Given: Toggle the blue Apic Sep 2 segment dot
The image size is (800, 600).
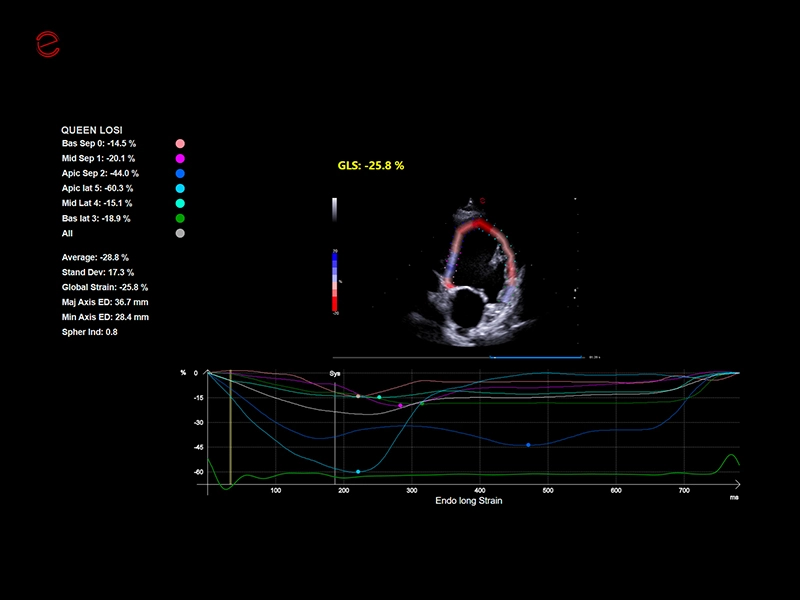Looking at the screenshot, I should click(180, 174).
